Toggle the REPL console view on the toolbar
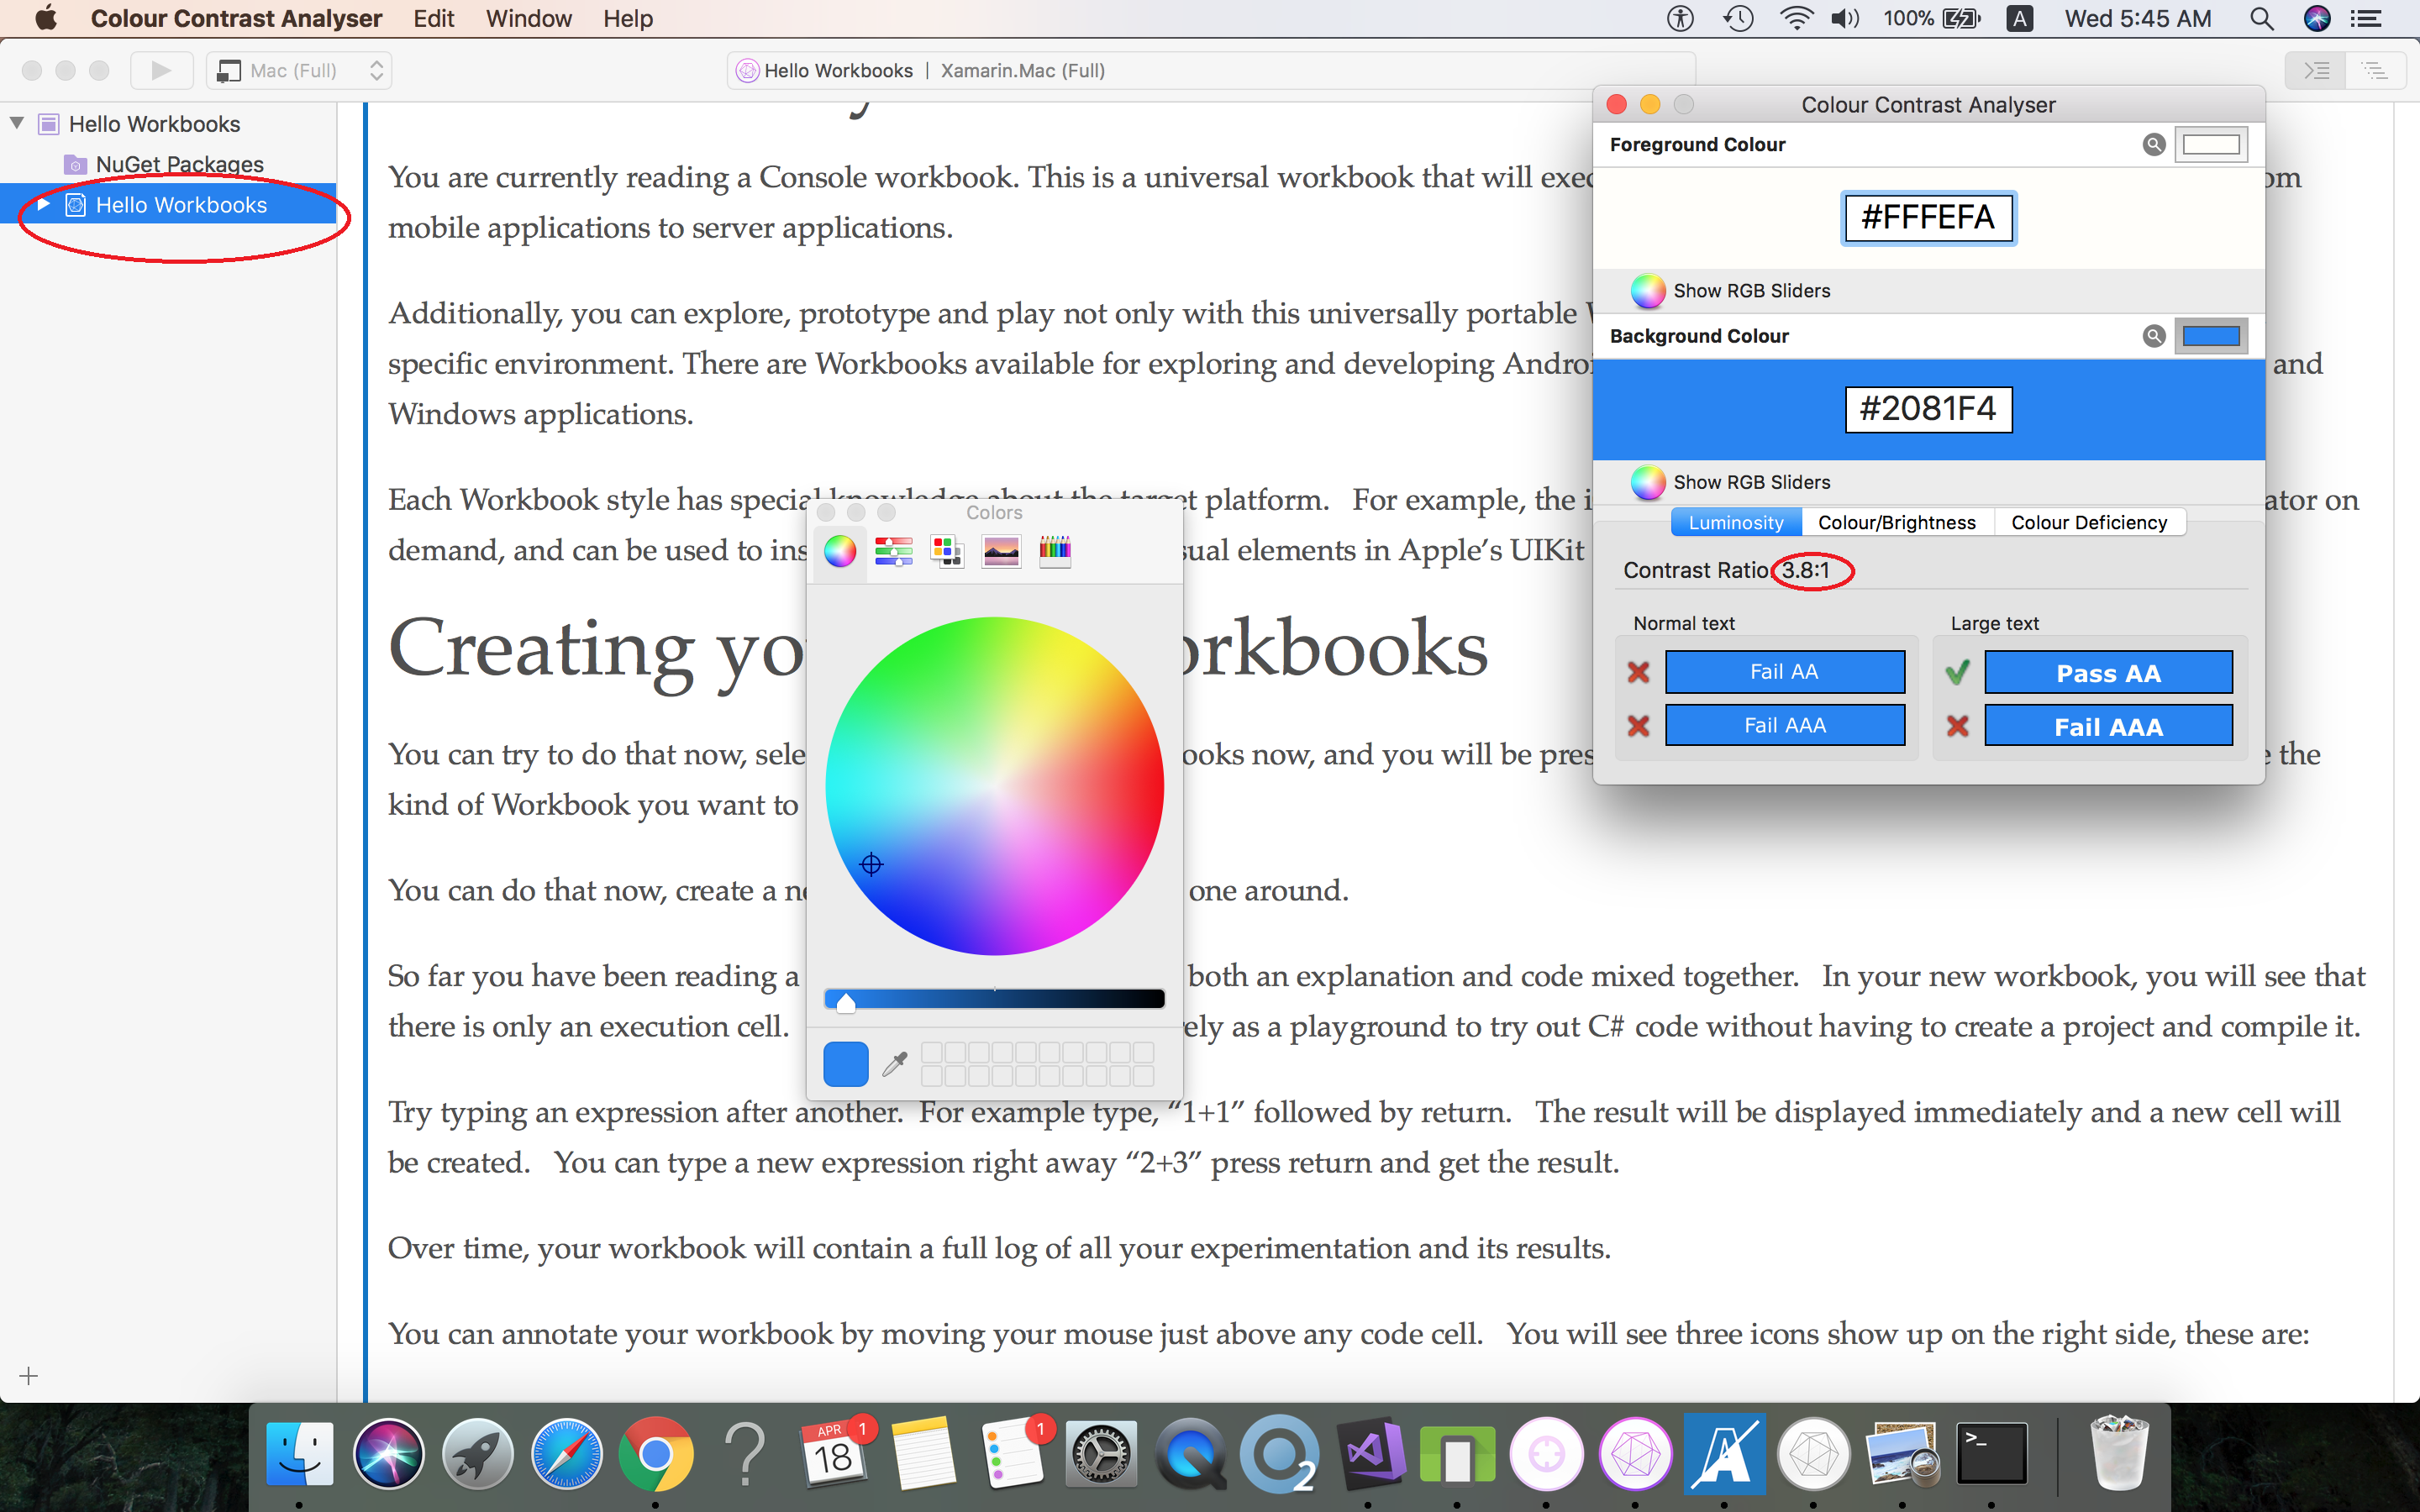Image resolution: width=2420 pixels, height=1512 pixels. (2317, 70)
